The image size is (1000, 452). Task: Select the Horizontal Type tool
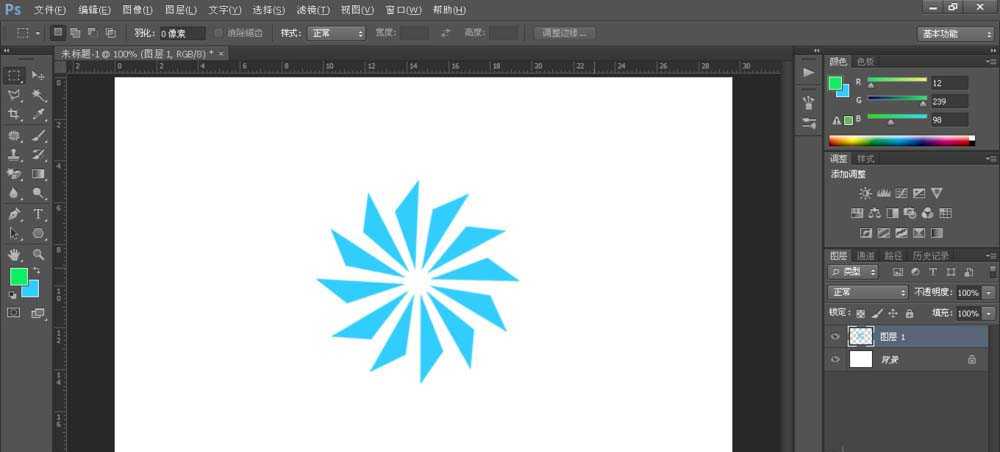point(38,214)
